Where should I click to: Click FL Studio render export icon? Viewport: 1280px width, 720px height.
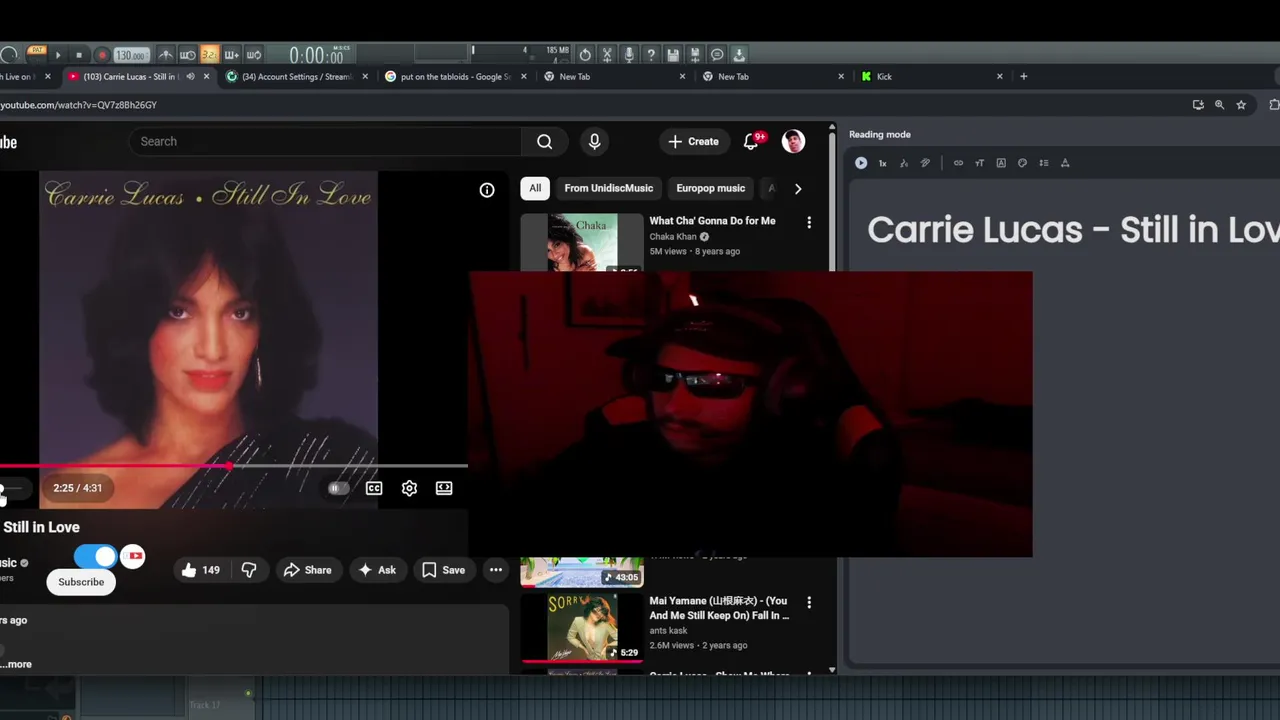tap(695, 55)
